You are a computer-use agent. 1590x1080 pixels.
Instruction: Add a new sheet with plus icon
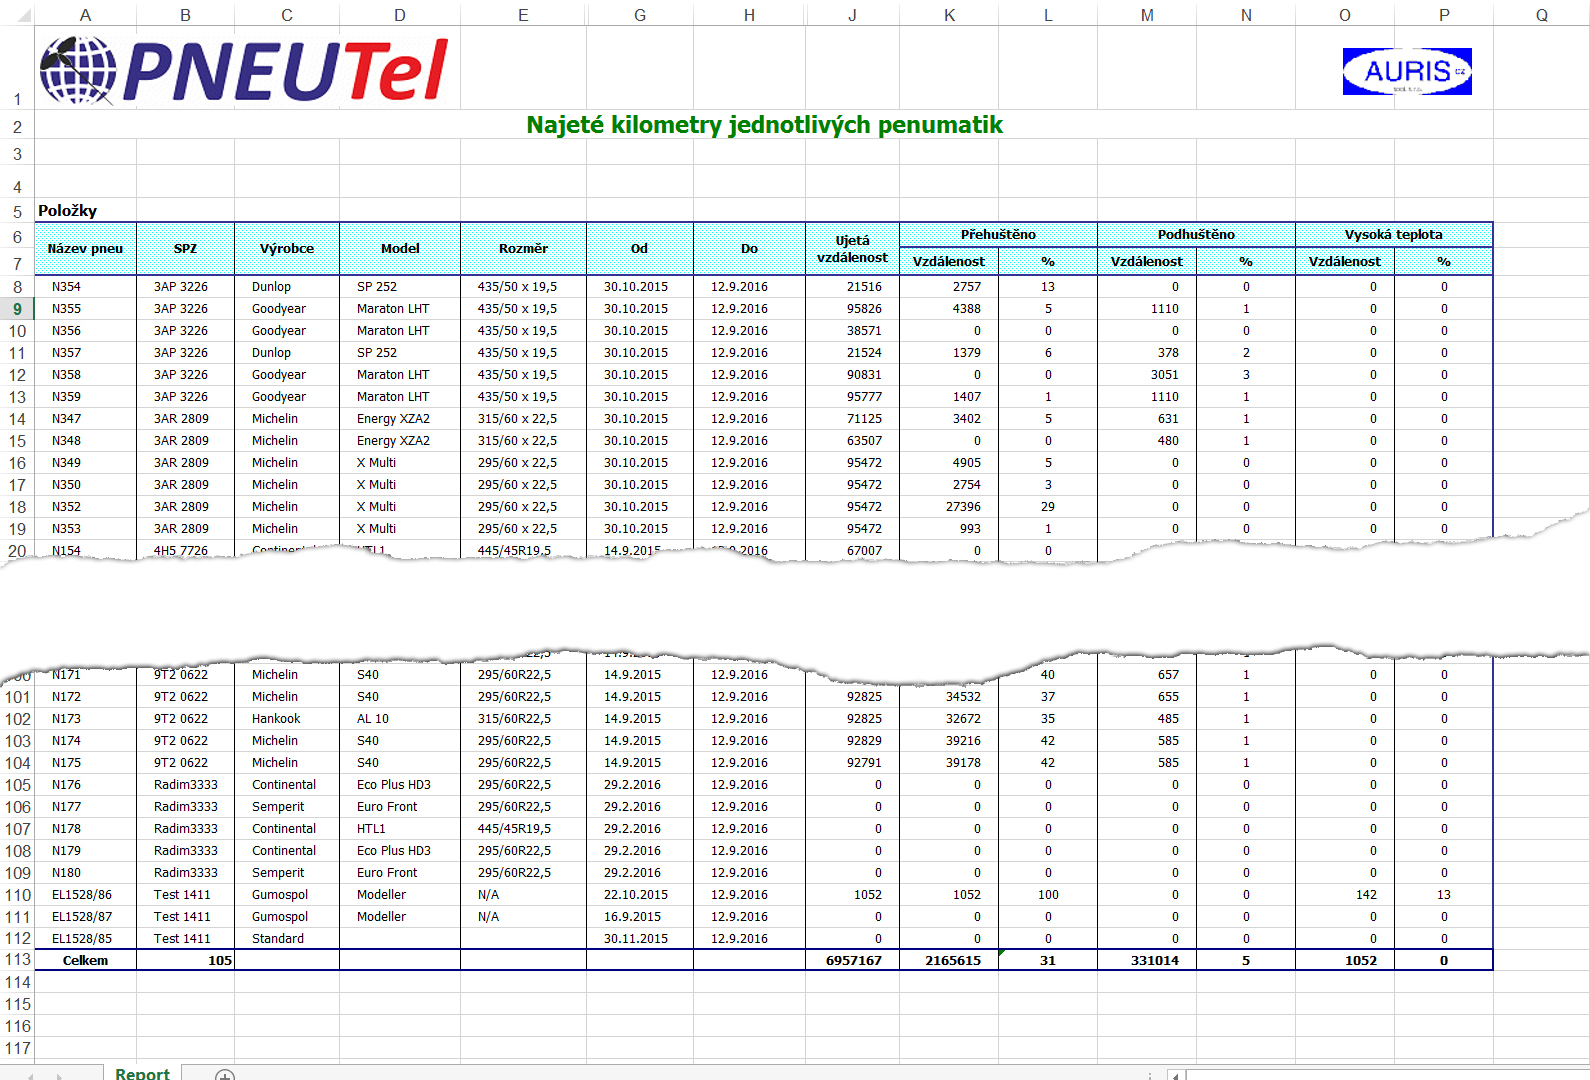225,1076
